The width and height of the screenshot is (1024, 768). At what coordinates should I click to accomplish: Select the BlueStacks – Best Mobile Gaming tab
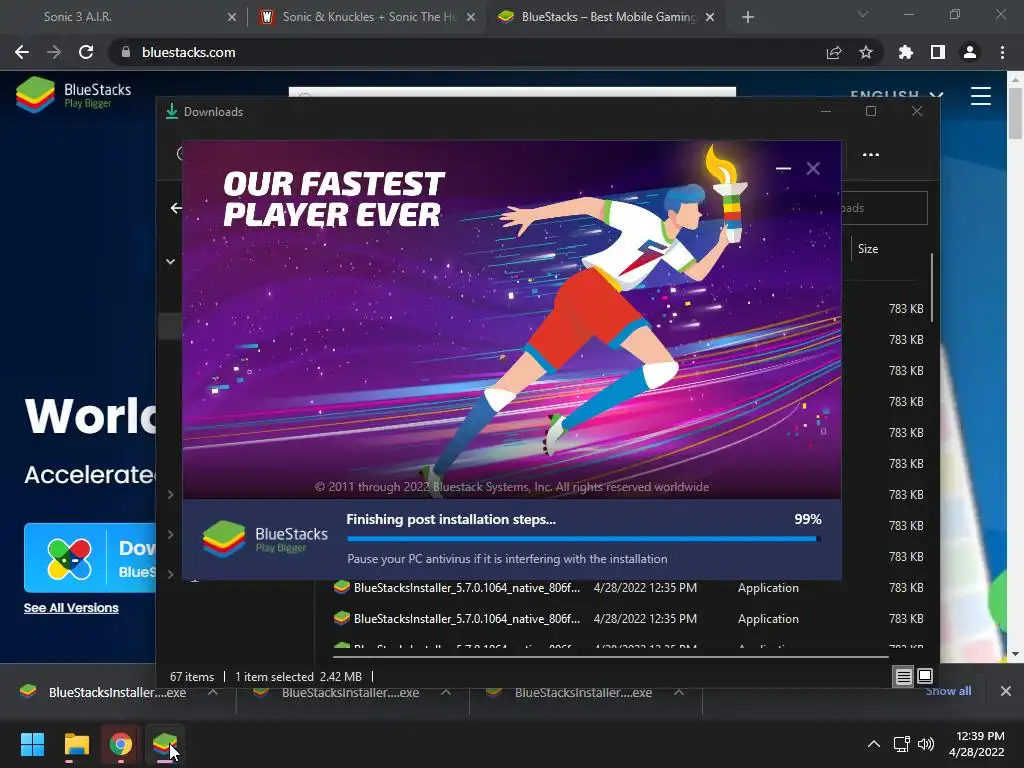tap(606, 17)
